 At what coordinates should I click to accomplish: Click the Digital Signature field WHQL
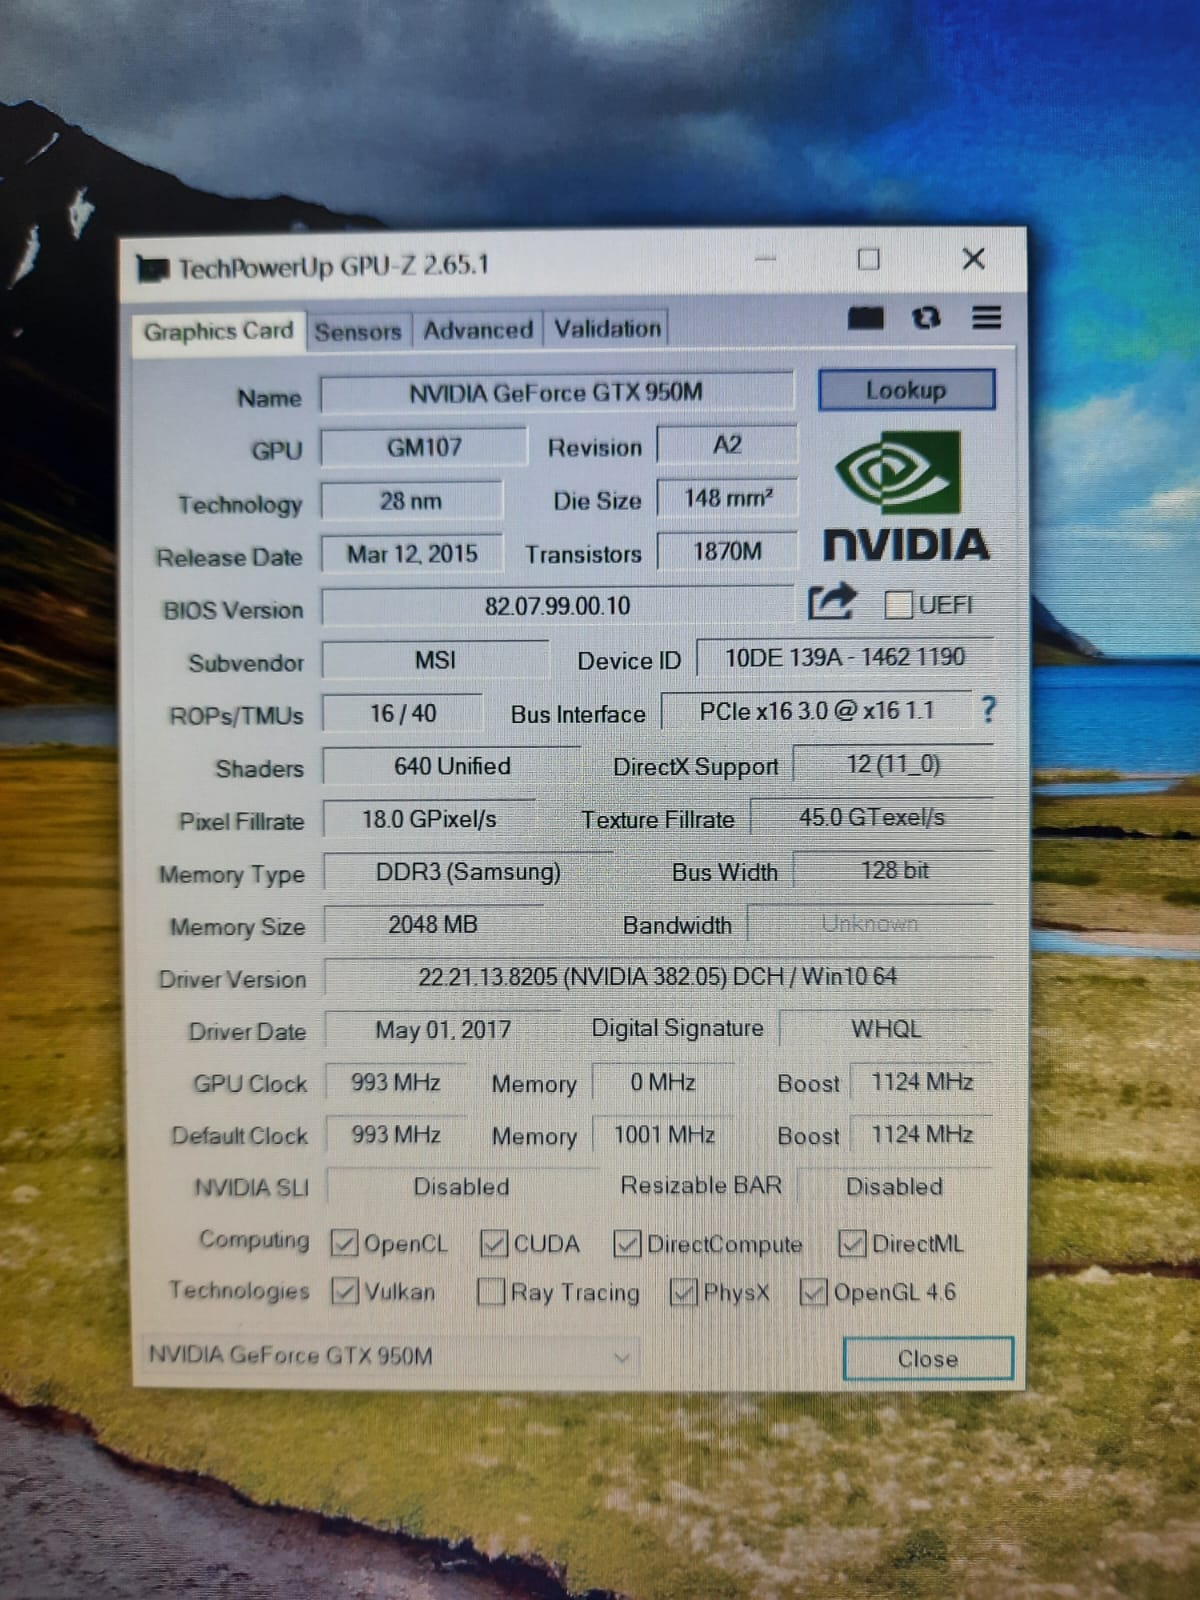click(886, 1028)
